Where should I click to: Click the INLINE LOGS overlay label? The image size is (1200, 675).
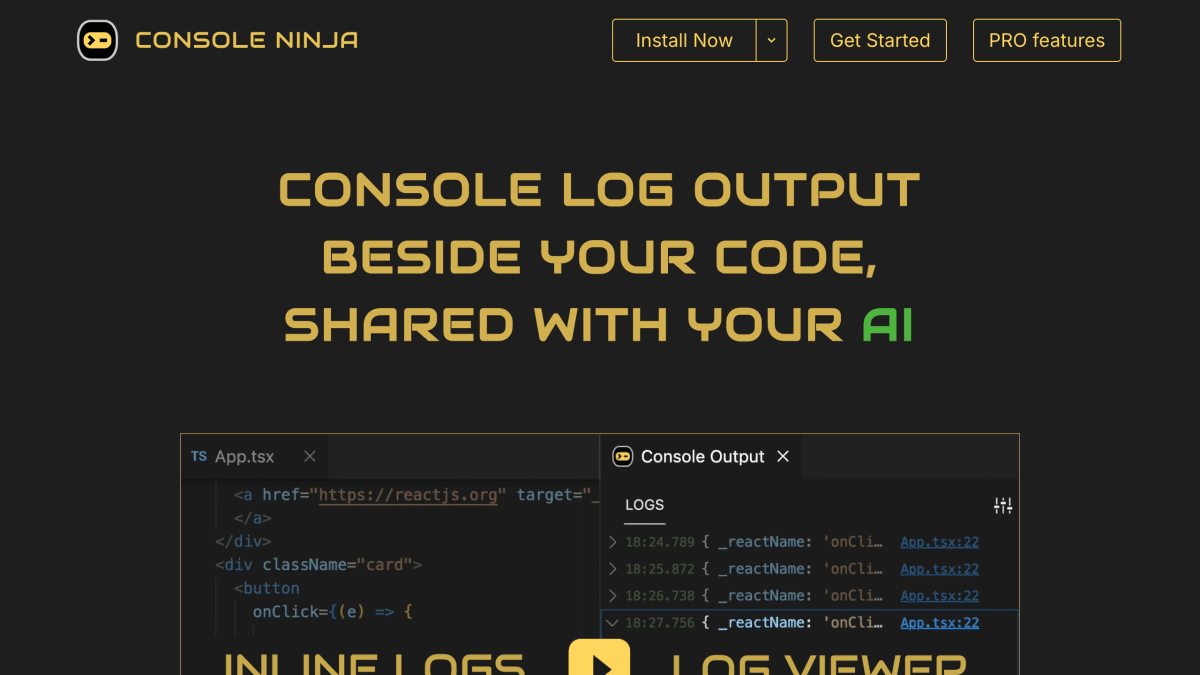pos(373,664)
